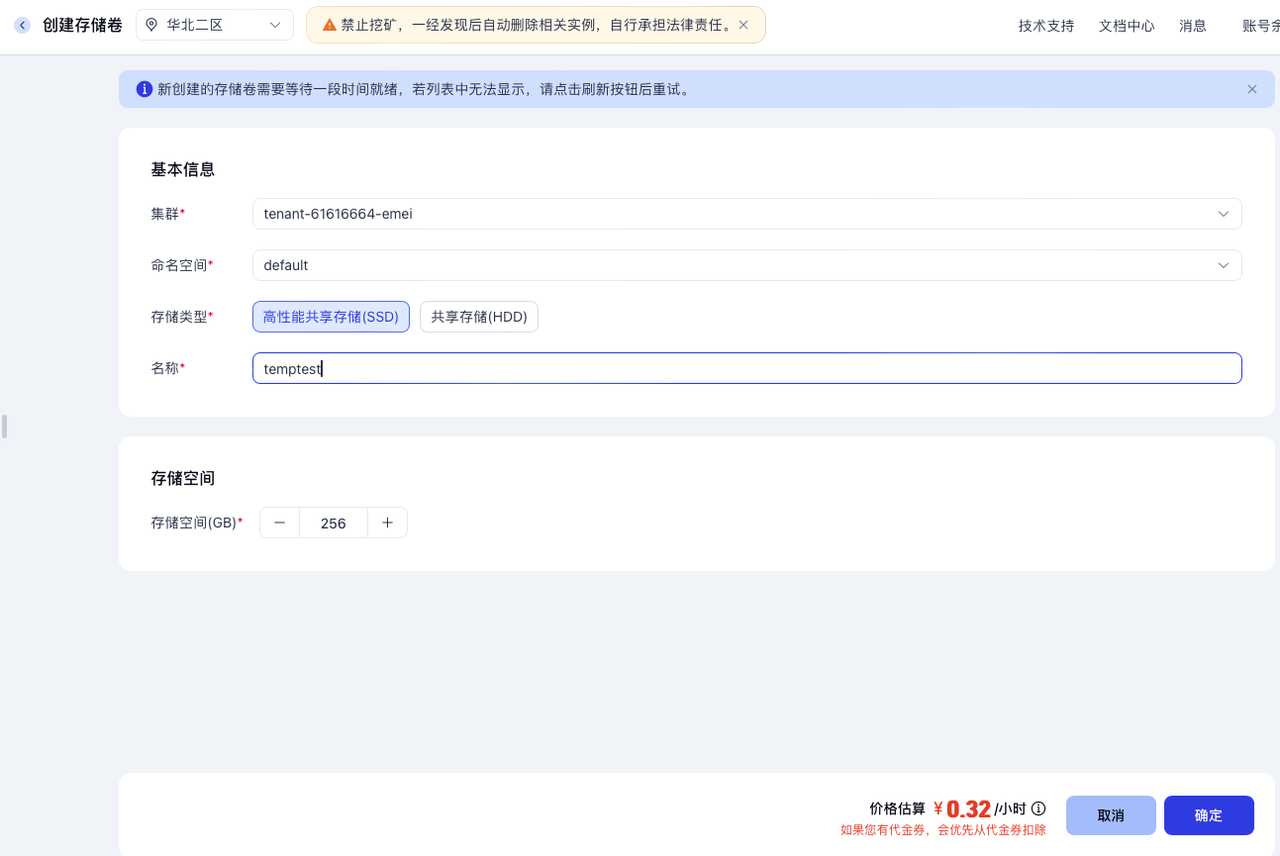The height and width of the screenshot is (856, 1280).
Task: Close the blue storage volume notice banner
Action: pos(1252,89)
